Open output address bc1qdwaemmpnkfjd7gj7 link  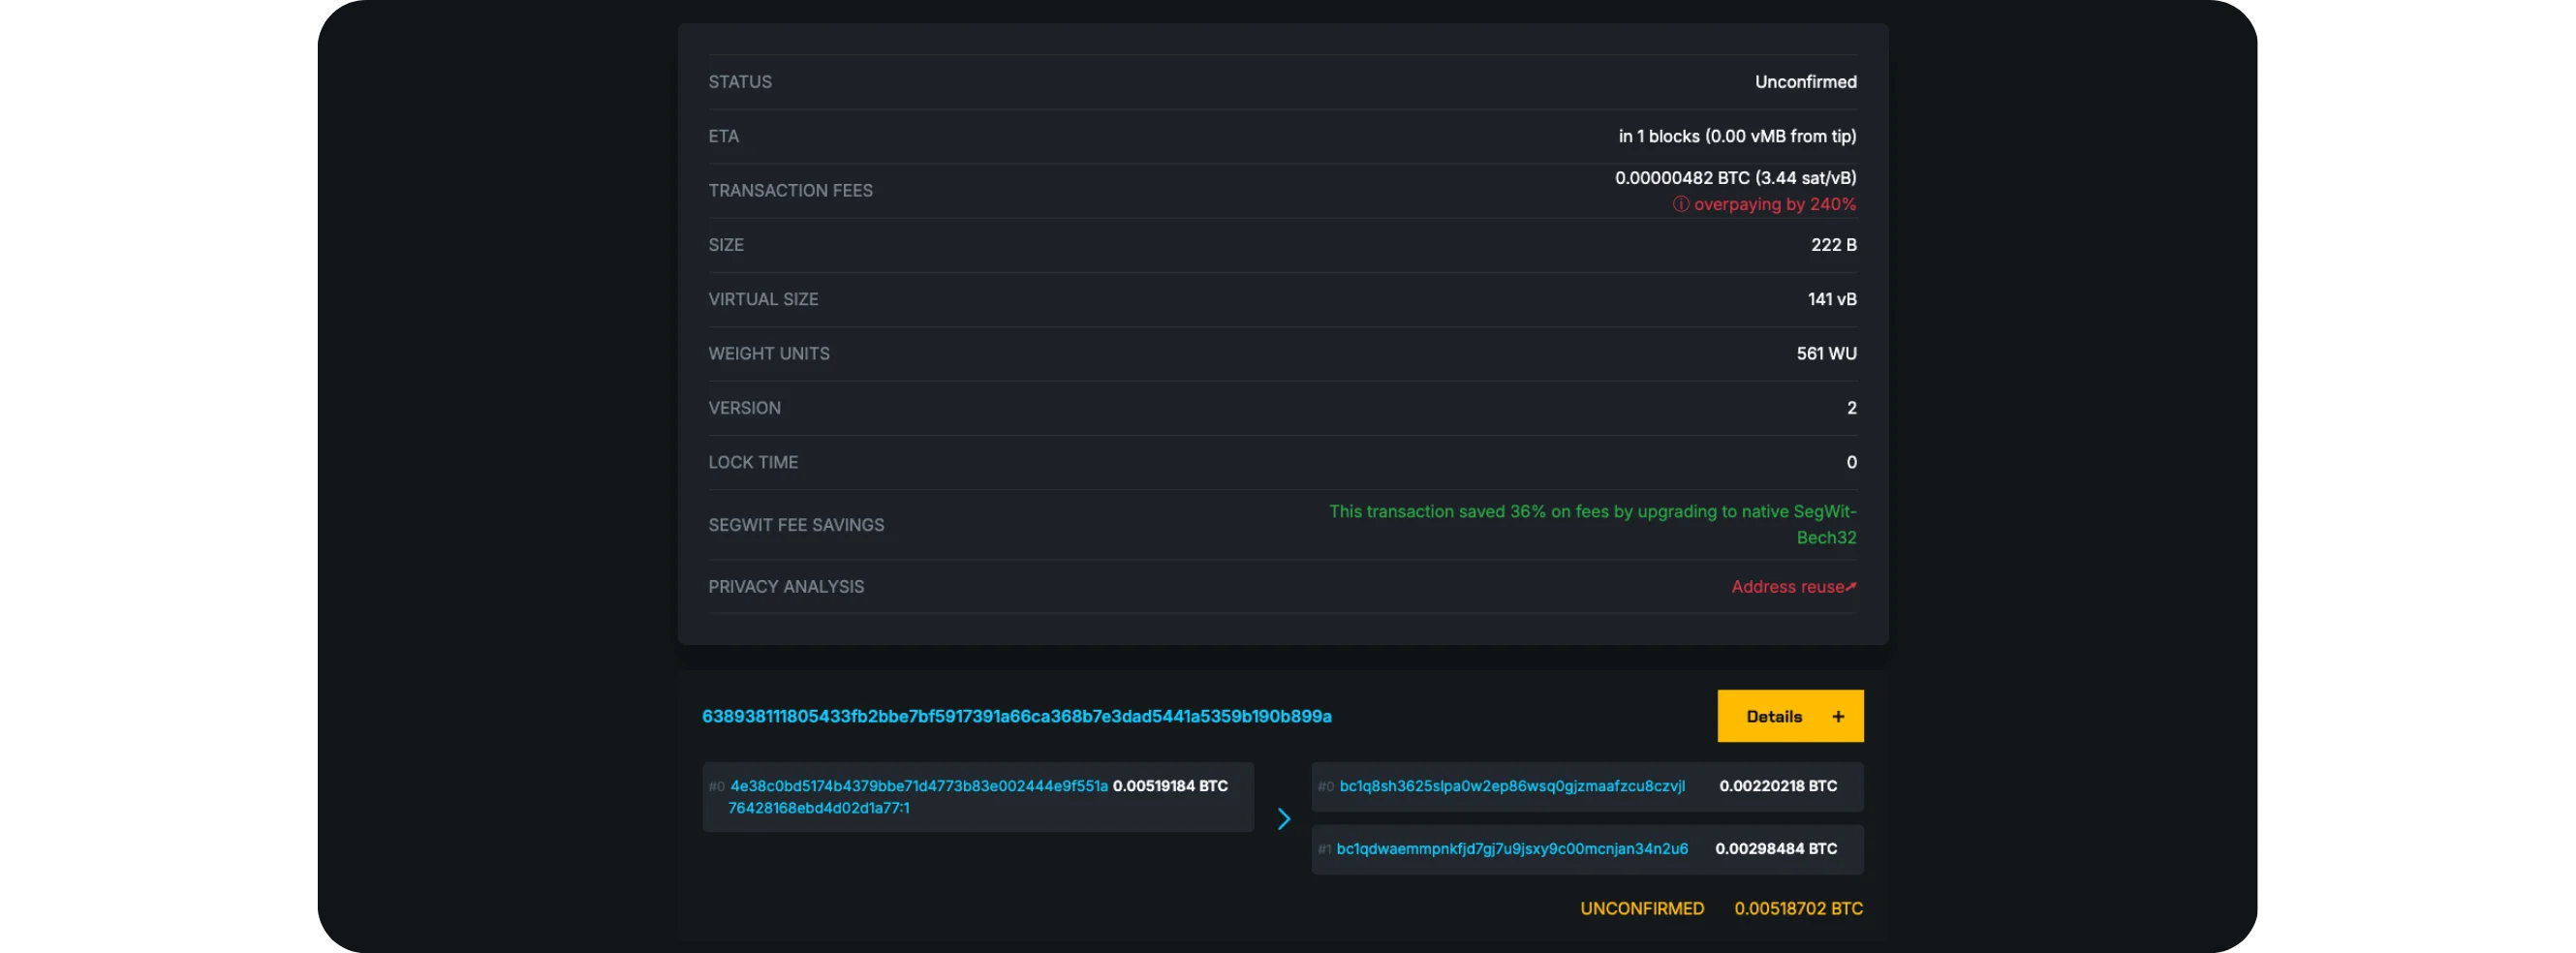click(x=1511, y=849)
